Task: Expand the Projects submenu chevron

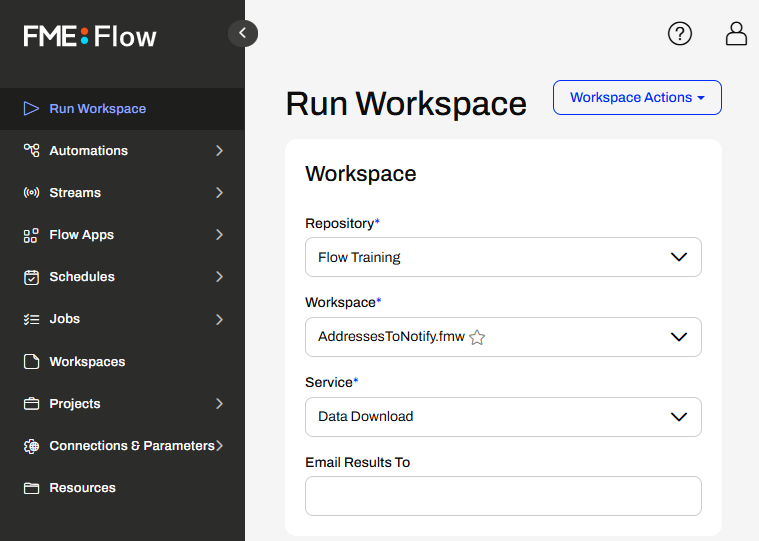Action: (219, 404)
